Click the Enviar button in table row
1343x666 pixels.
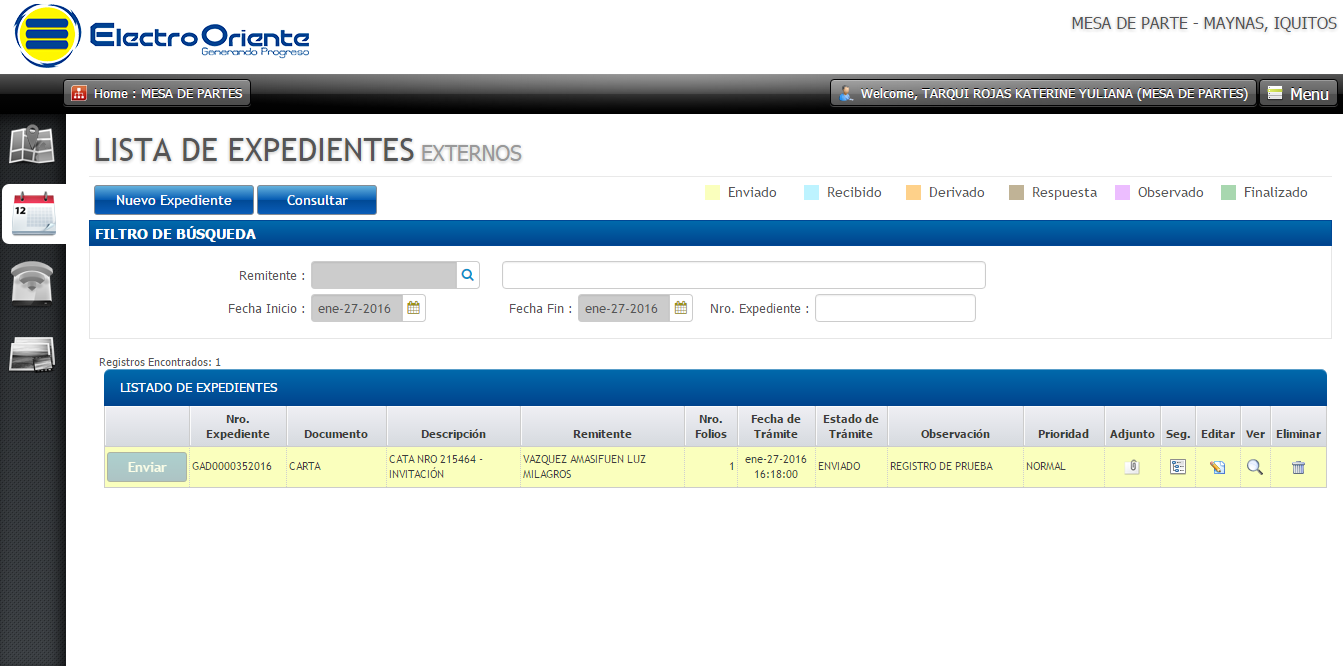(x=147, y=467)
